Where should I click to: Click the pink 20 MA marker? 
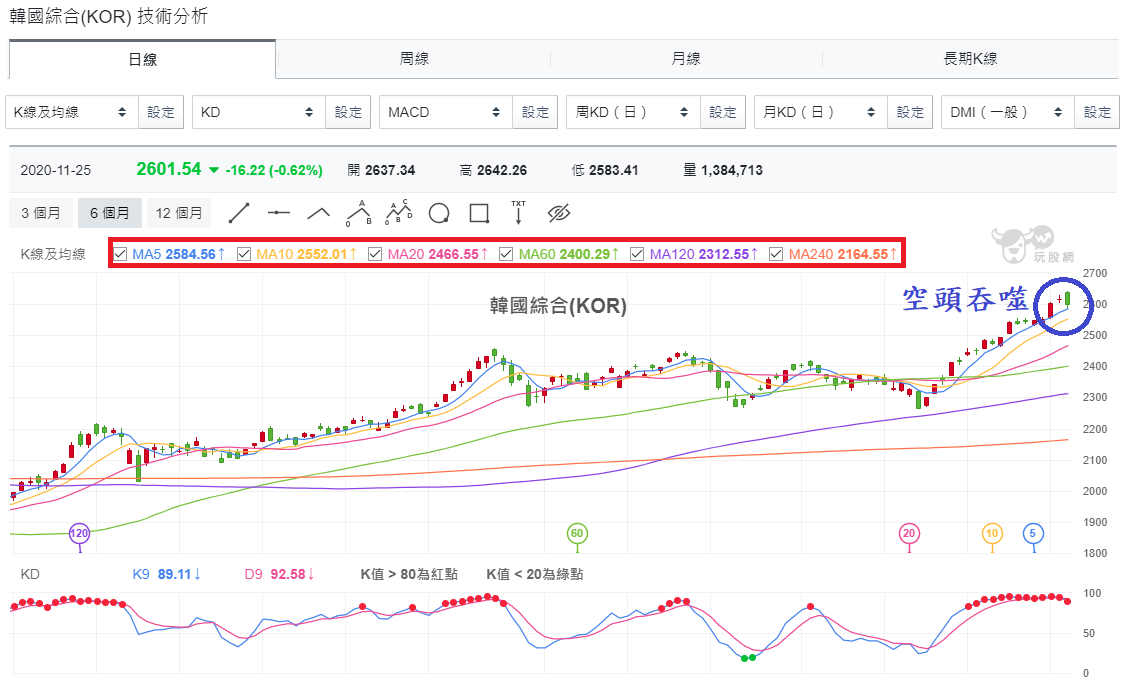point(909,534)
